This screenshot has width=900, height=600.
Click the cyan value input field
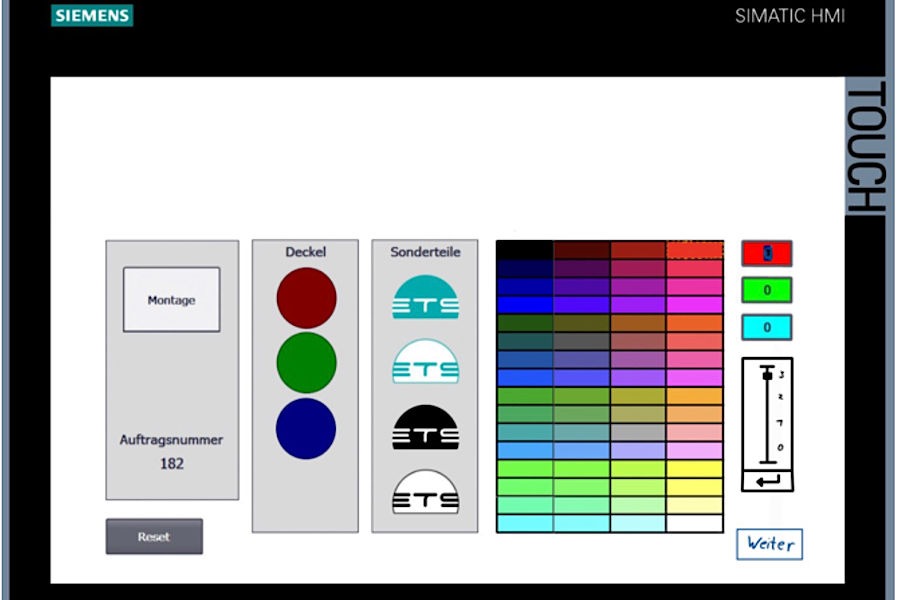(x=766, y=327)
